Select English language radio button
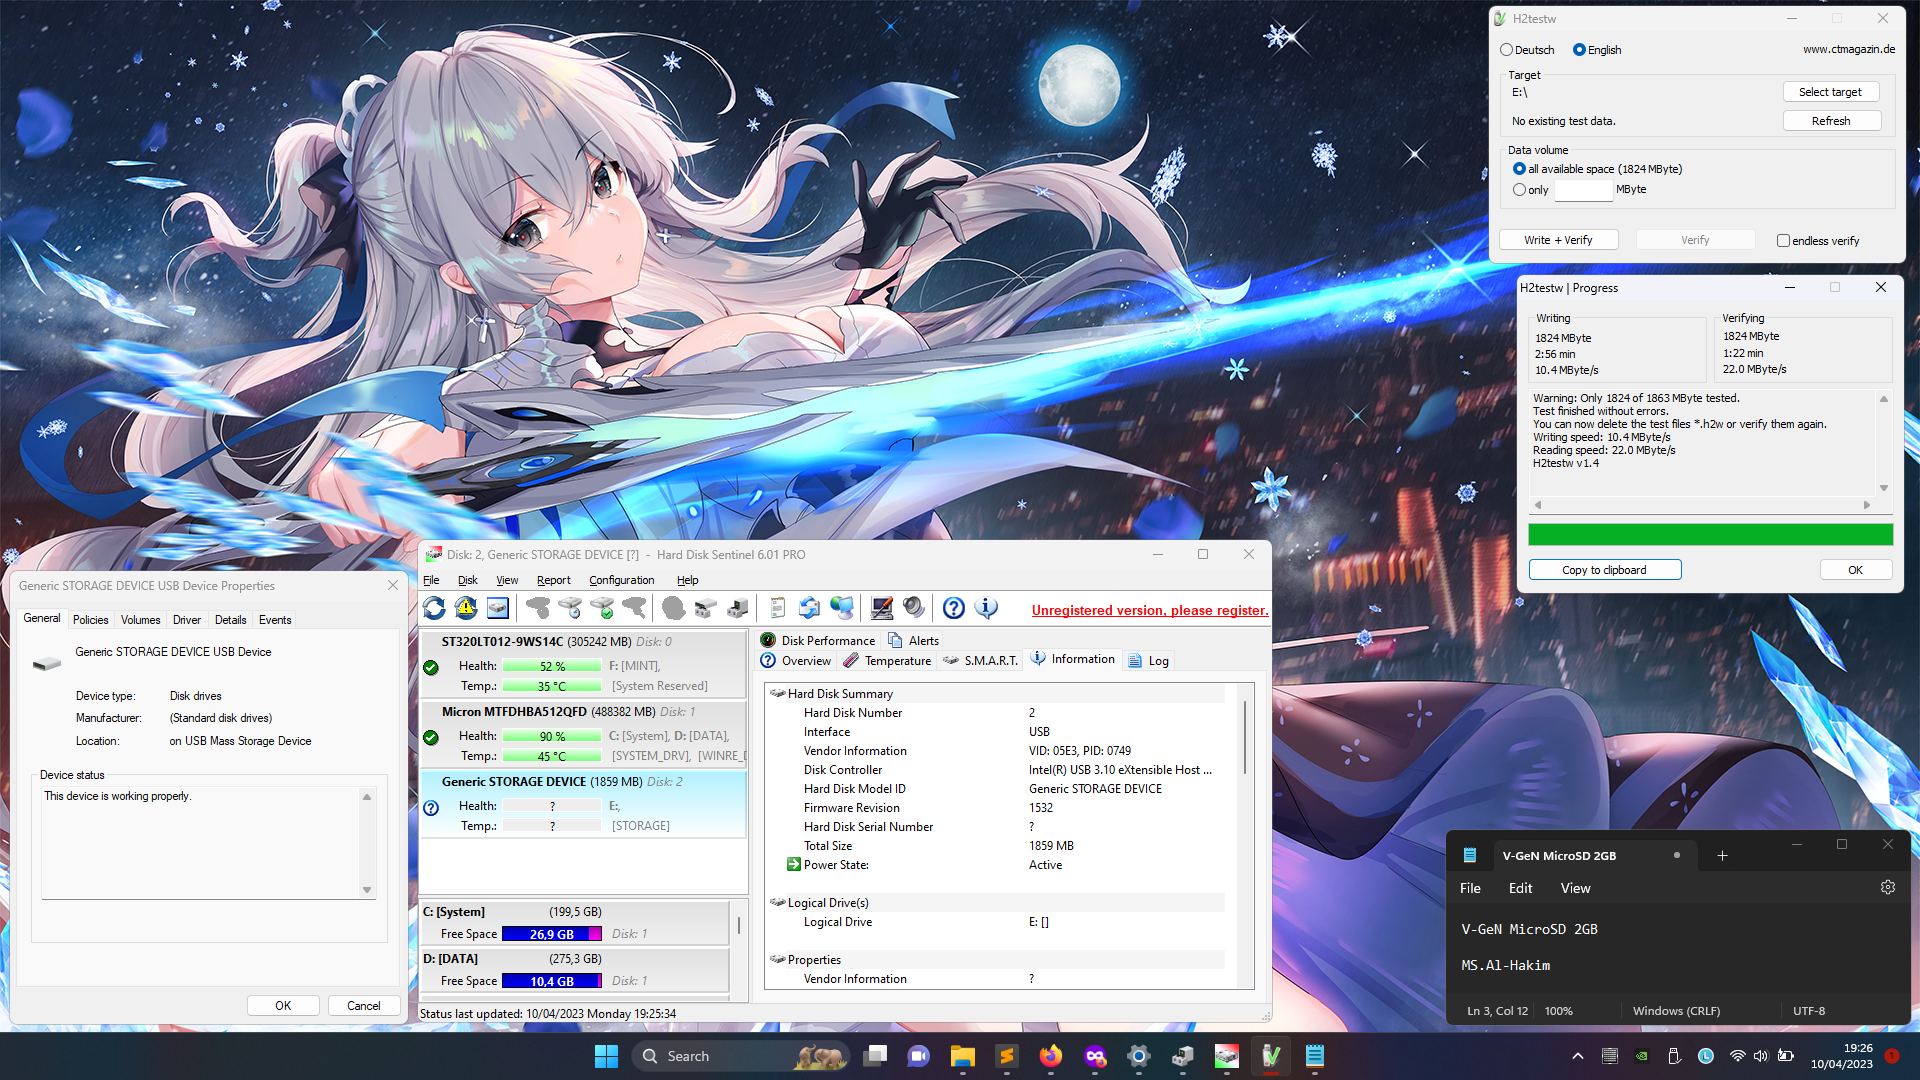Image resolution: width=1920 pixels, height=1080 pixels. click(x=1579, y=50)
